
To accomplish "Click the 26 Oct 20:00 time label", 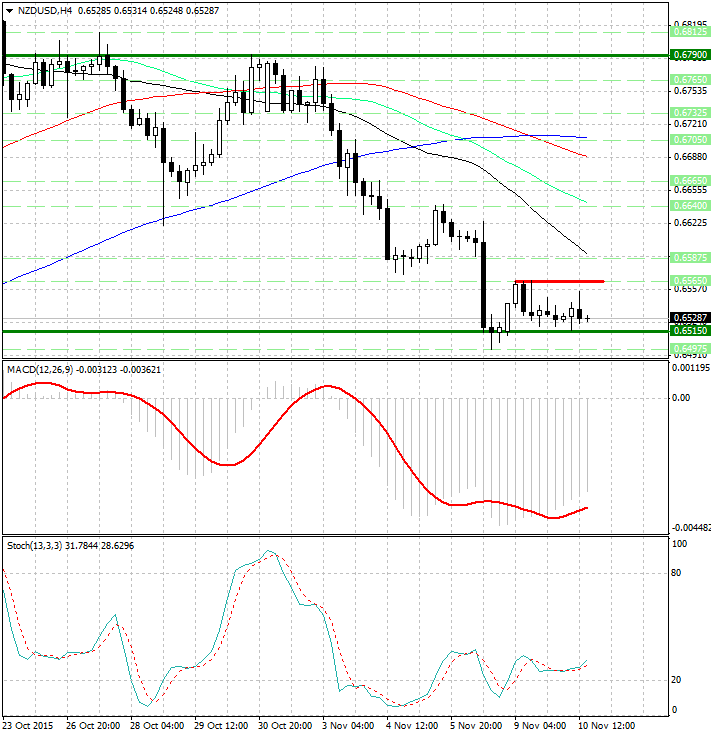I will (x=93, y=726).
